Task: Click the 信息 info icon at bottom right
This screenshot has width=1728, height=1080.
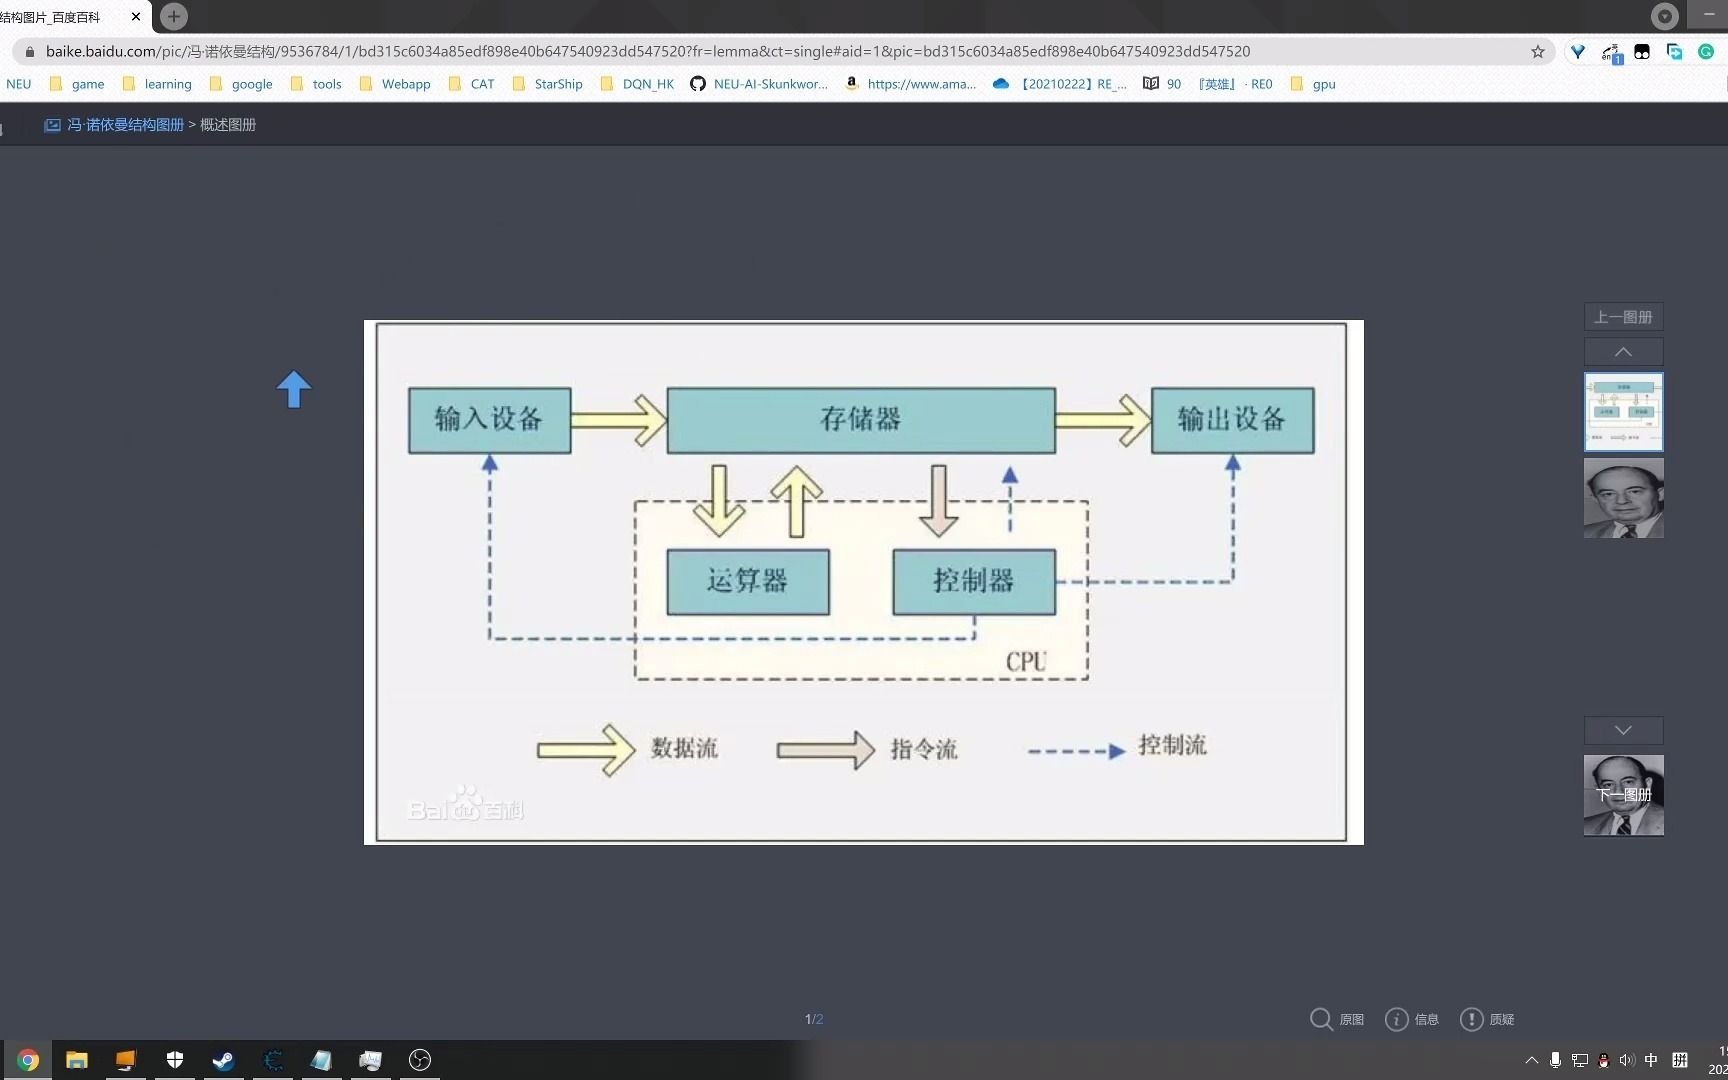Action: click(x=1397, y=1019)
